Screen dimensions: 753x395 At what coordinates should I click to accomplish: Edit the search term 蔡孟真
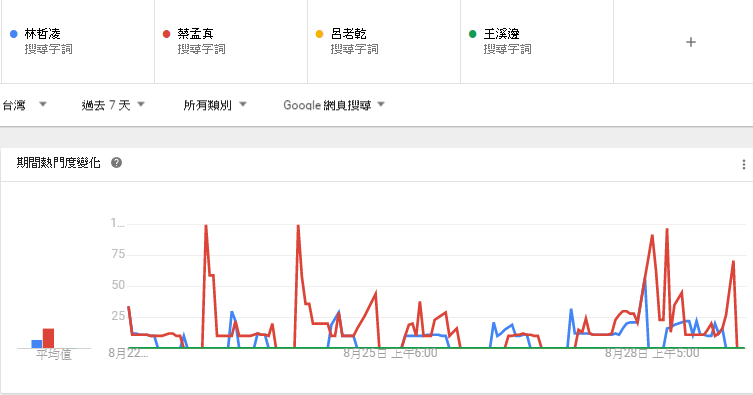[x=195, y=34]
